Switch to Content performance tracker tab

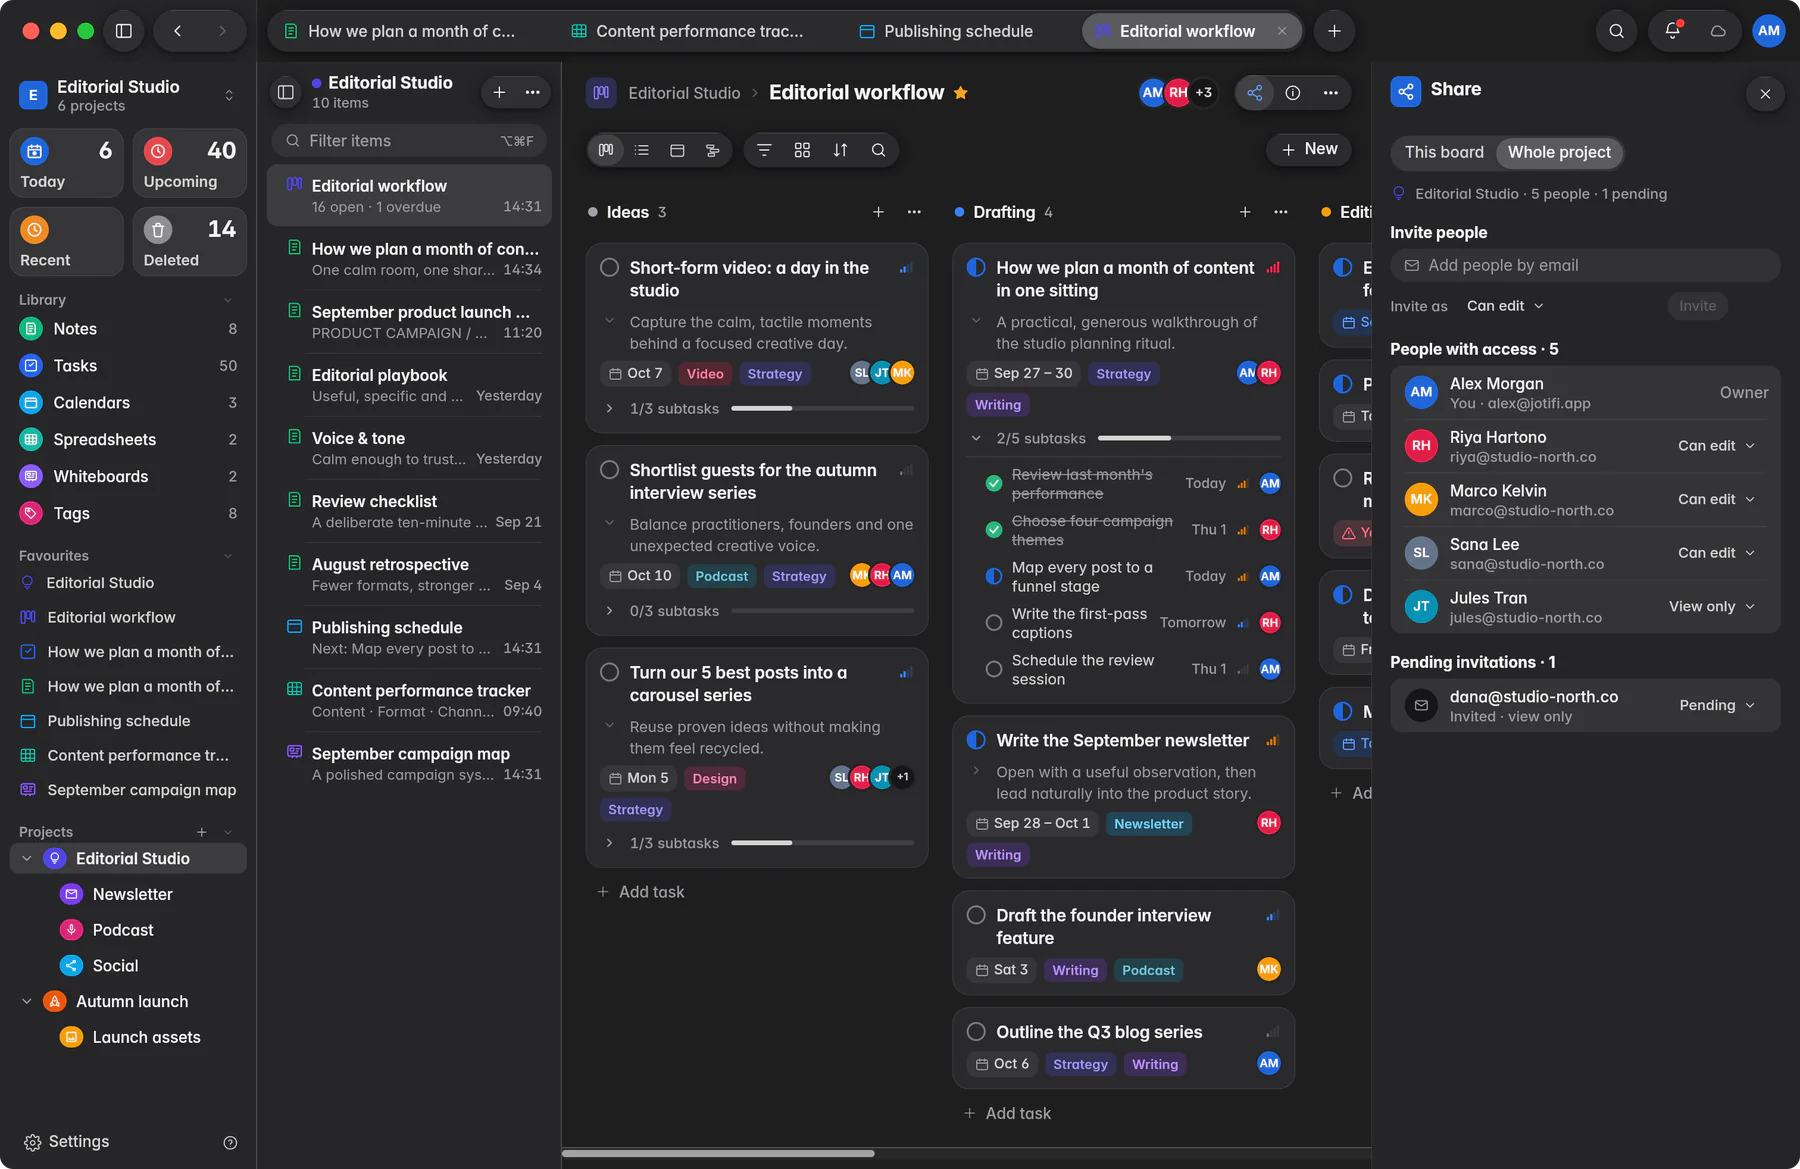[x=686, y=31]
